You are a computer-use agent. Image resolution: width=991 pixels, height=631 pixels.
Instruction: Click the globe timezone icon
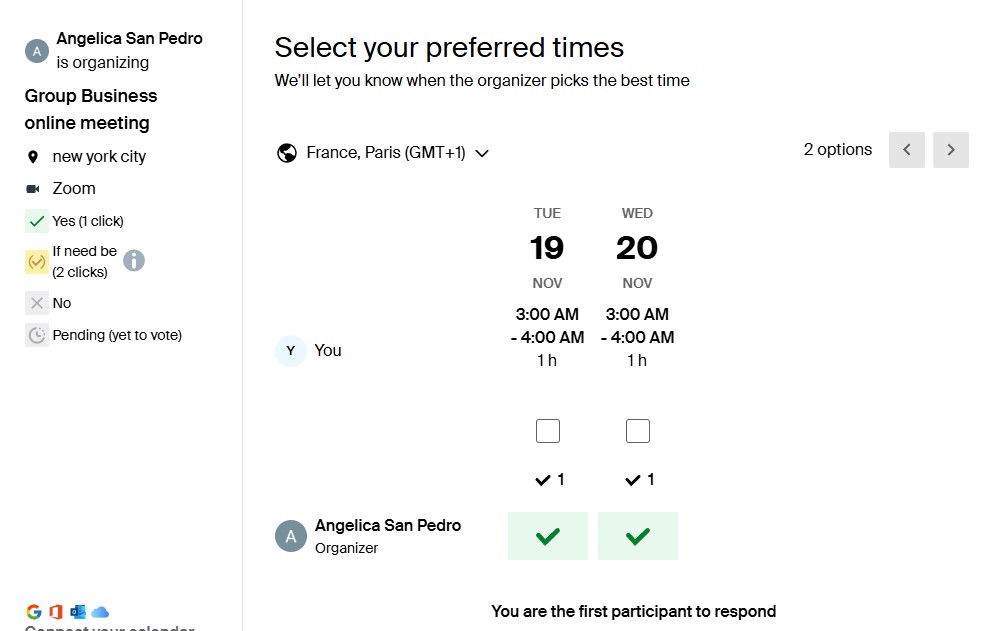[287, 153]
